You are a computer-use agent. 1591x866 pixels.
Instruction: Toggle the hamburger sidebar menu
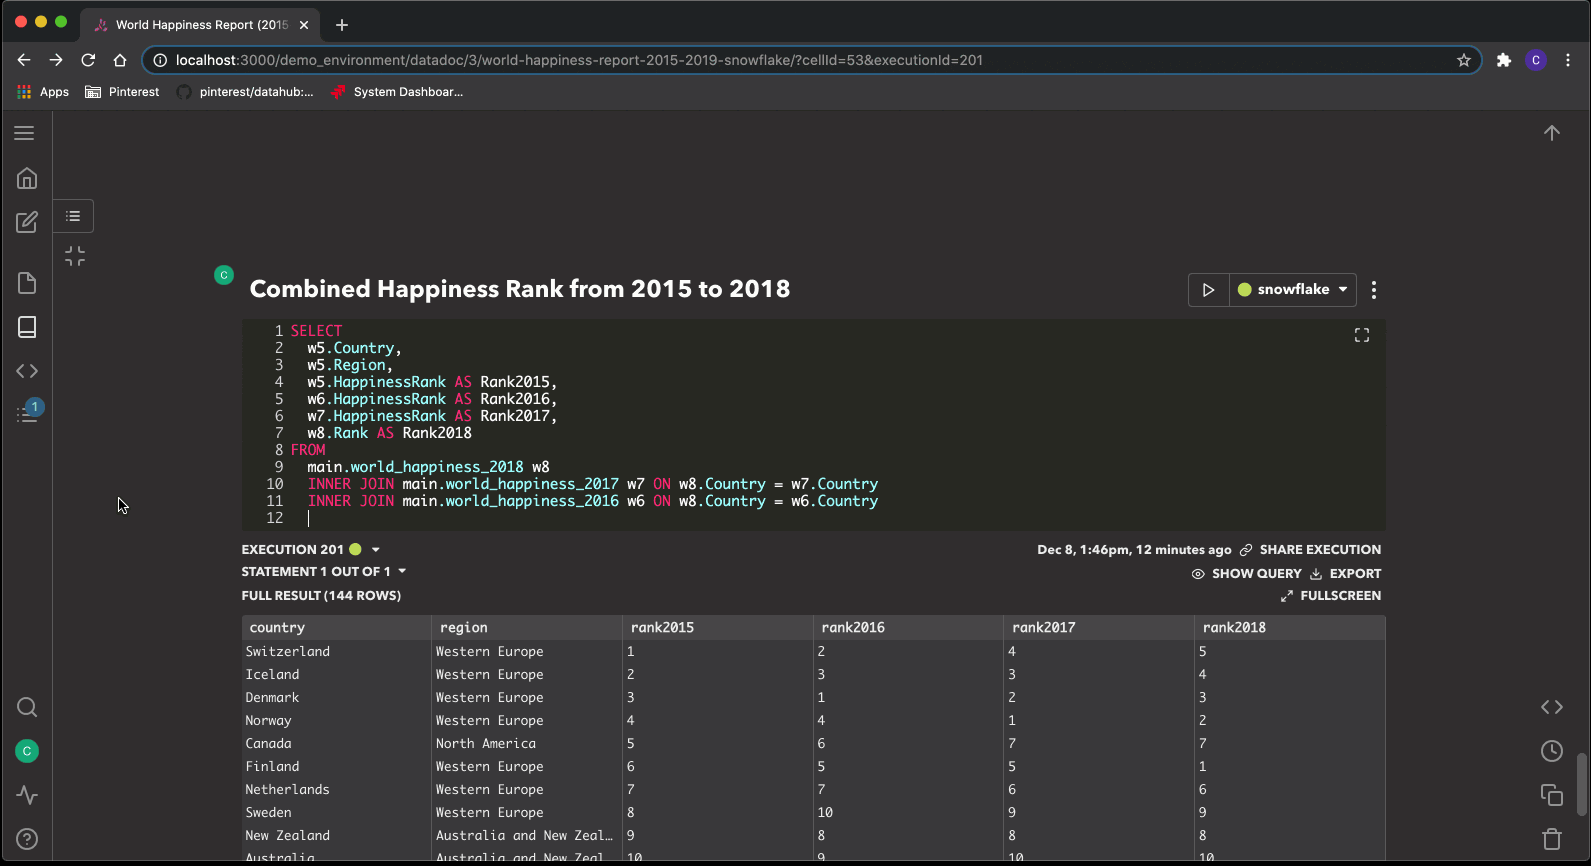tap(25, 133)
